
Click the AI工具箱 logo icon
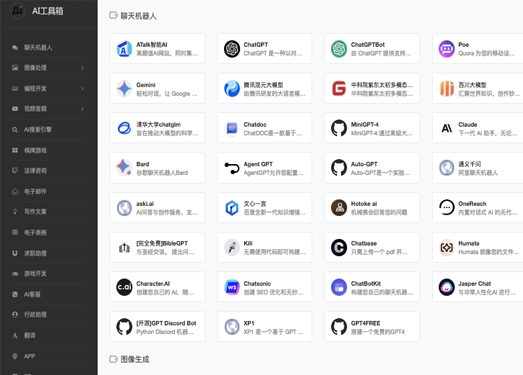17,11
